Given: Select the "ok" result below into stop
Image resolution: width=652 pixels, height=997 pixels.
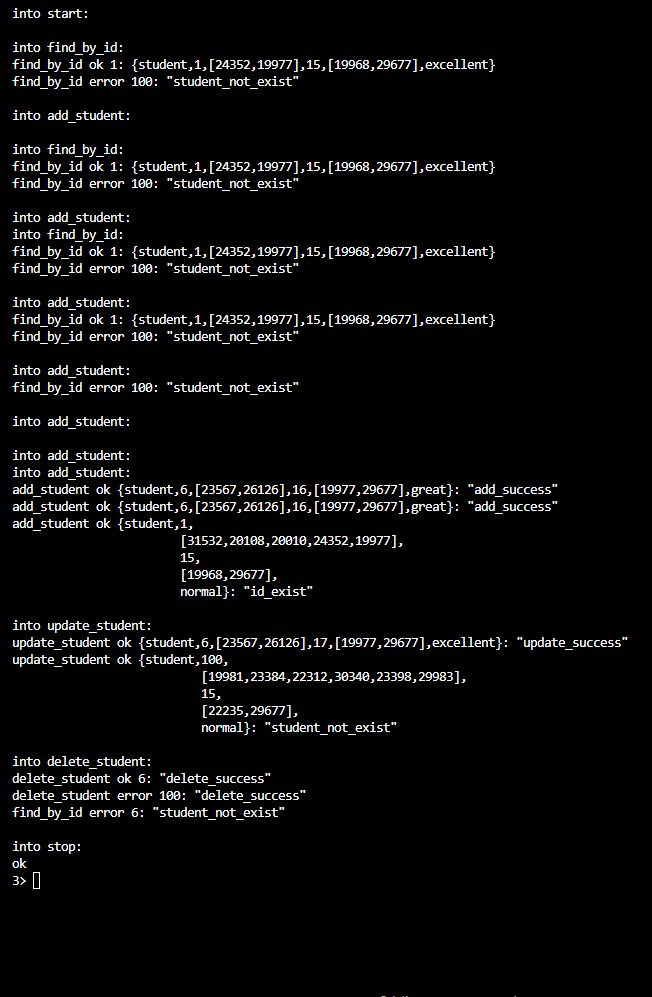Looking at the screenshot, I should click(19, 863).
